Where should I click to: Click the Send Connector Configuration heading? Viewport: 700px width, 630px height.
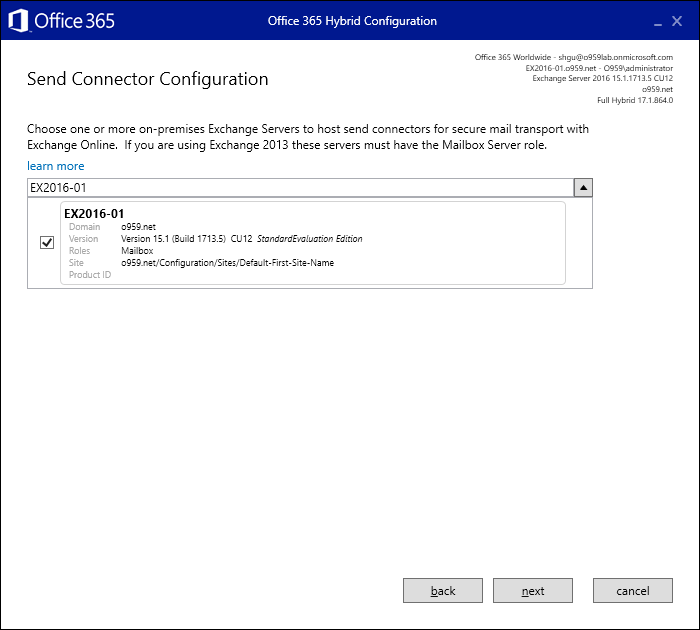coord(148,79)
